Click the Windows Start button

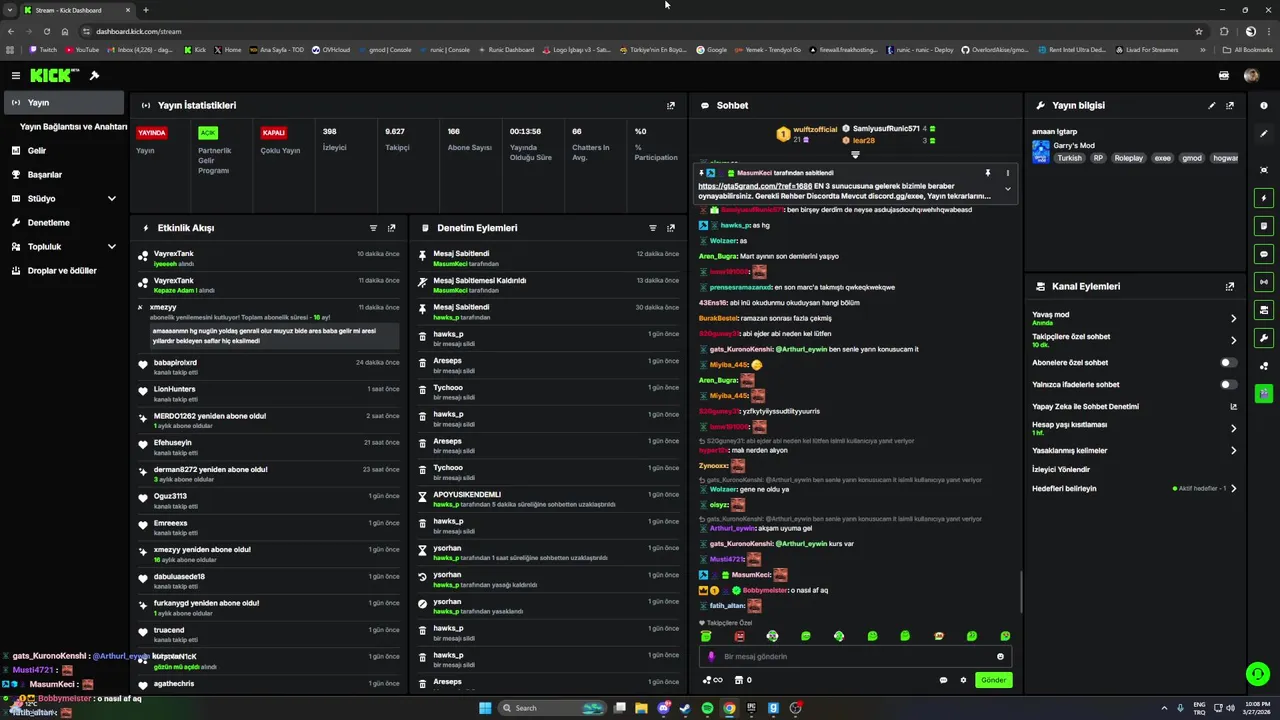pos(485,708)
